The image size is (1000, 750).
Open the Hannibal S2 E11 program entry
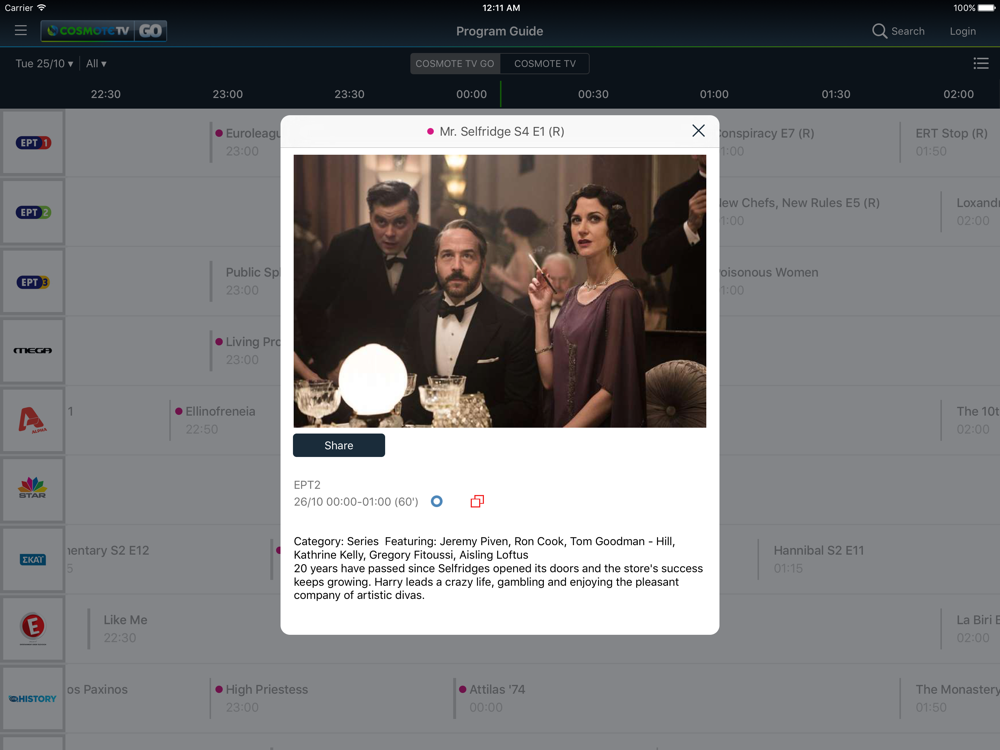tap(818, 559)
